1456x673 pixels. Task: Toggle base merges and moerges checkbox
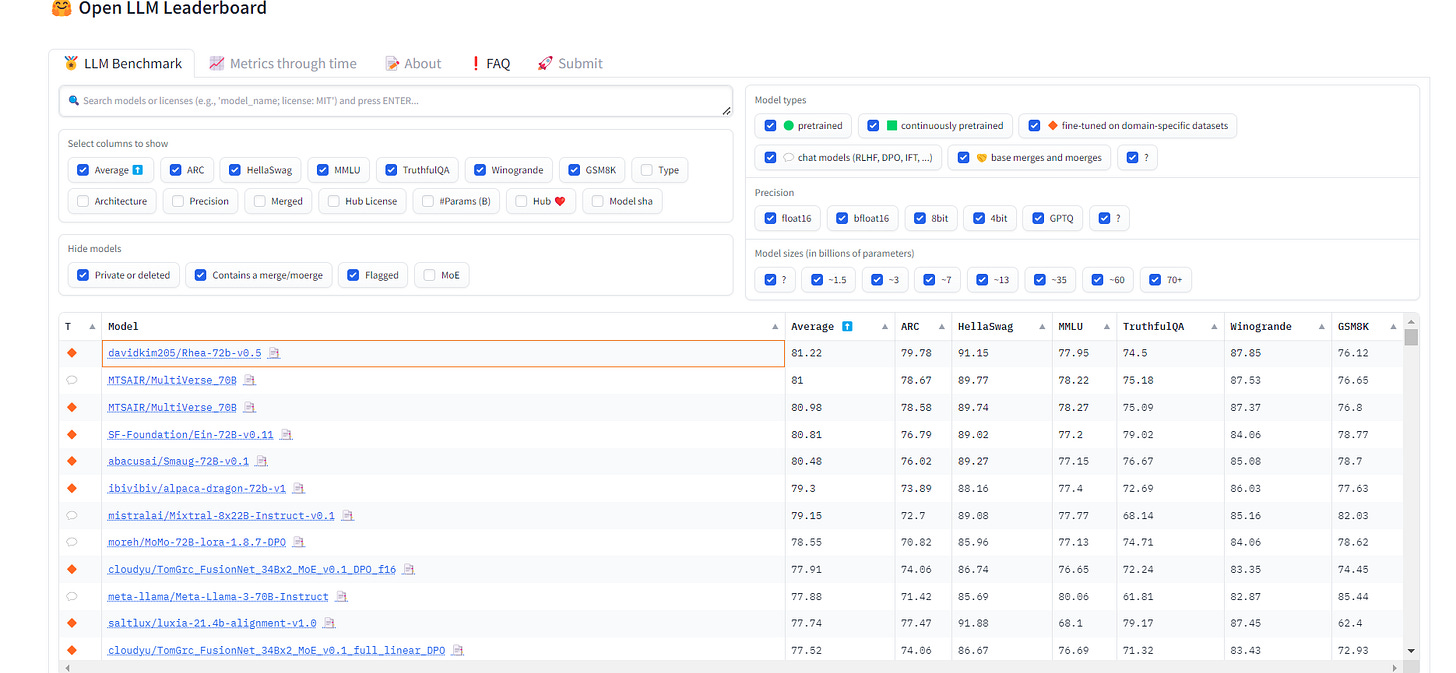click(x=963, y=157)
